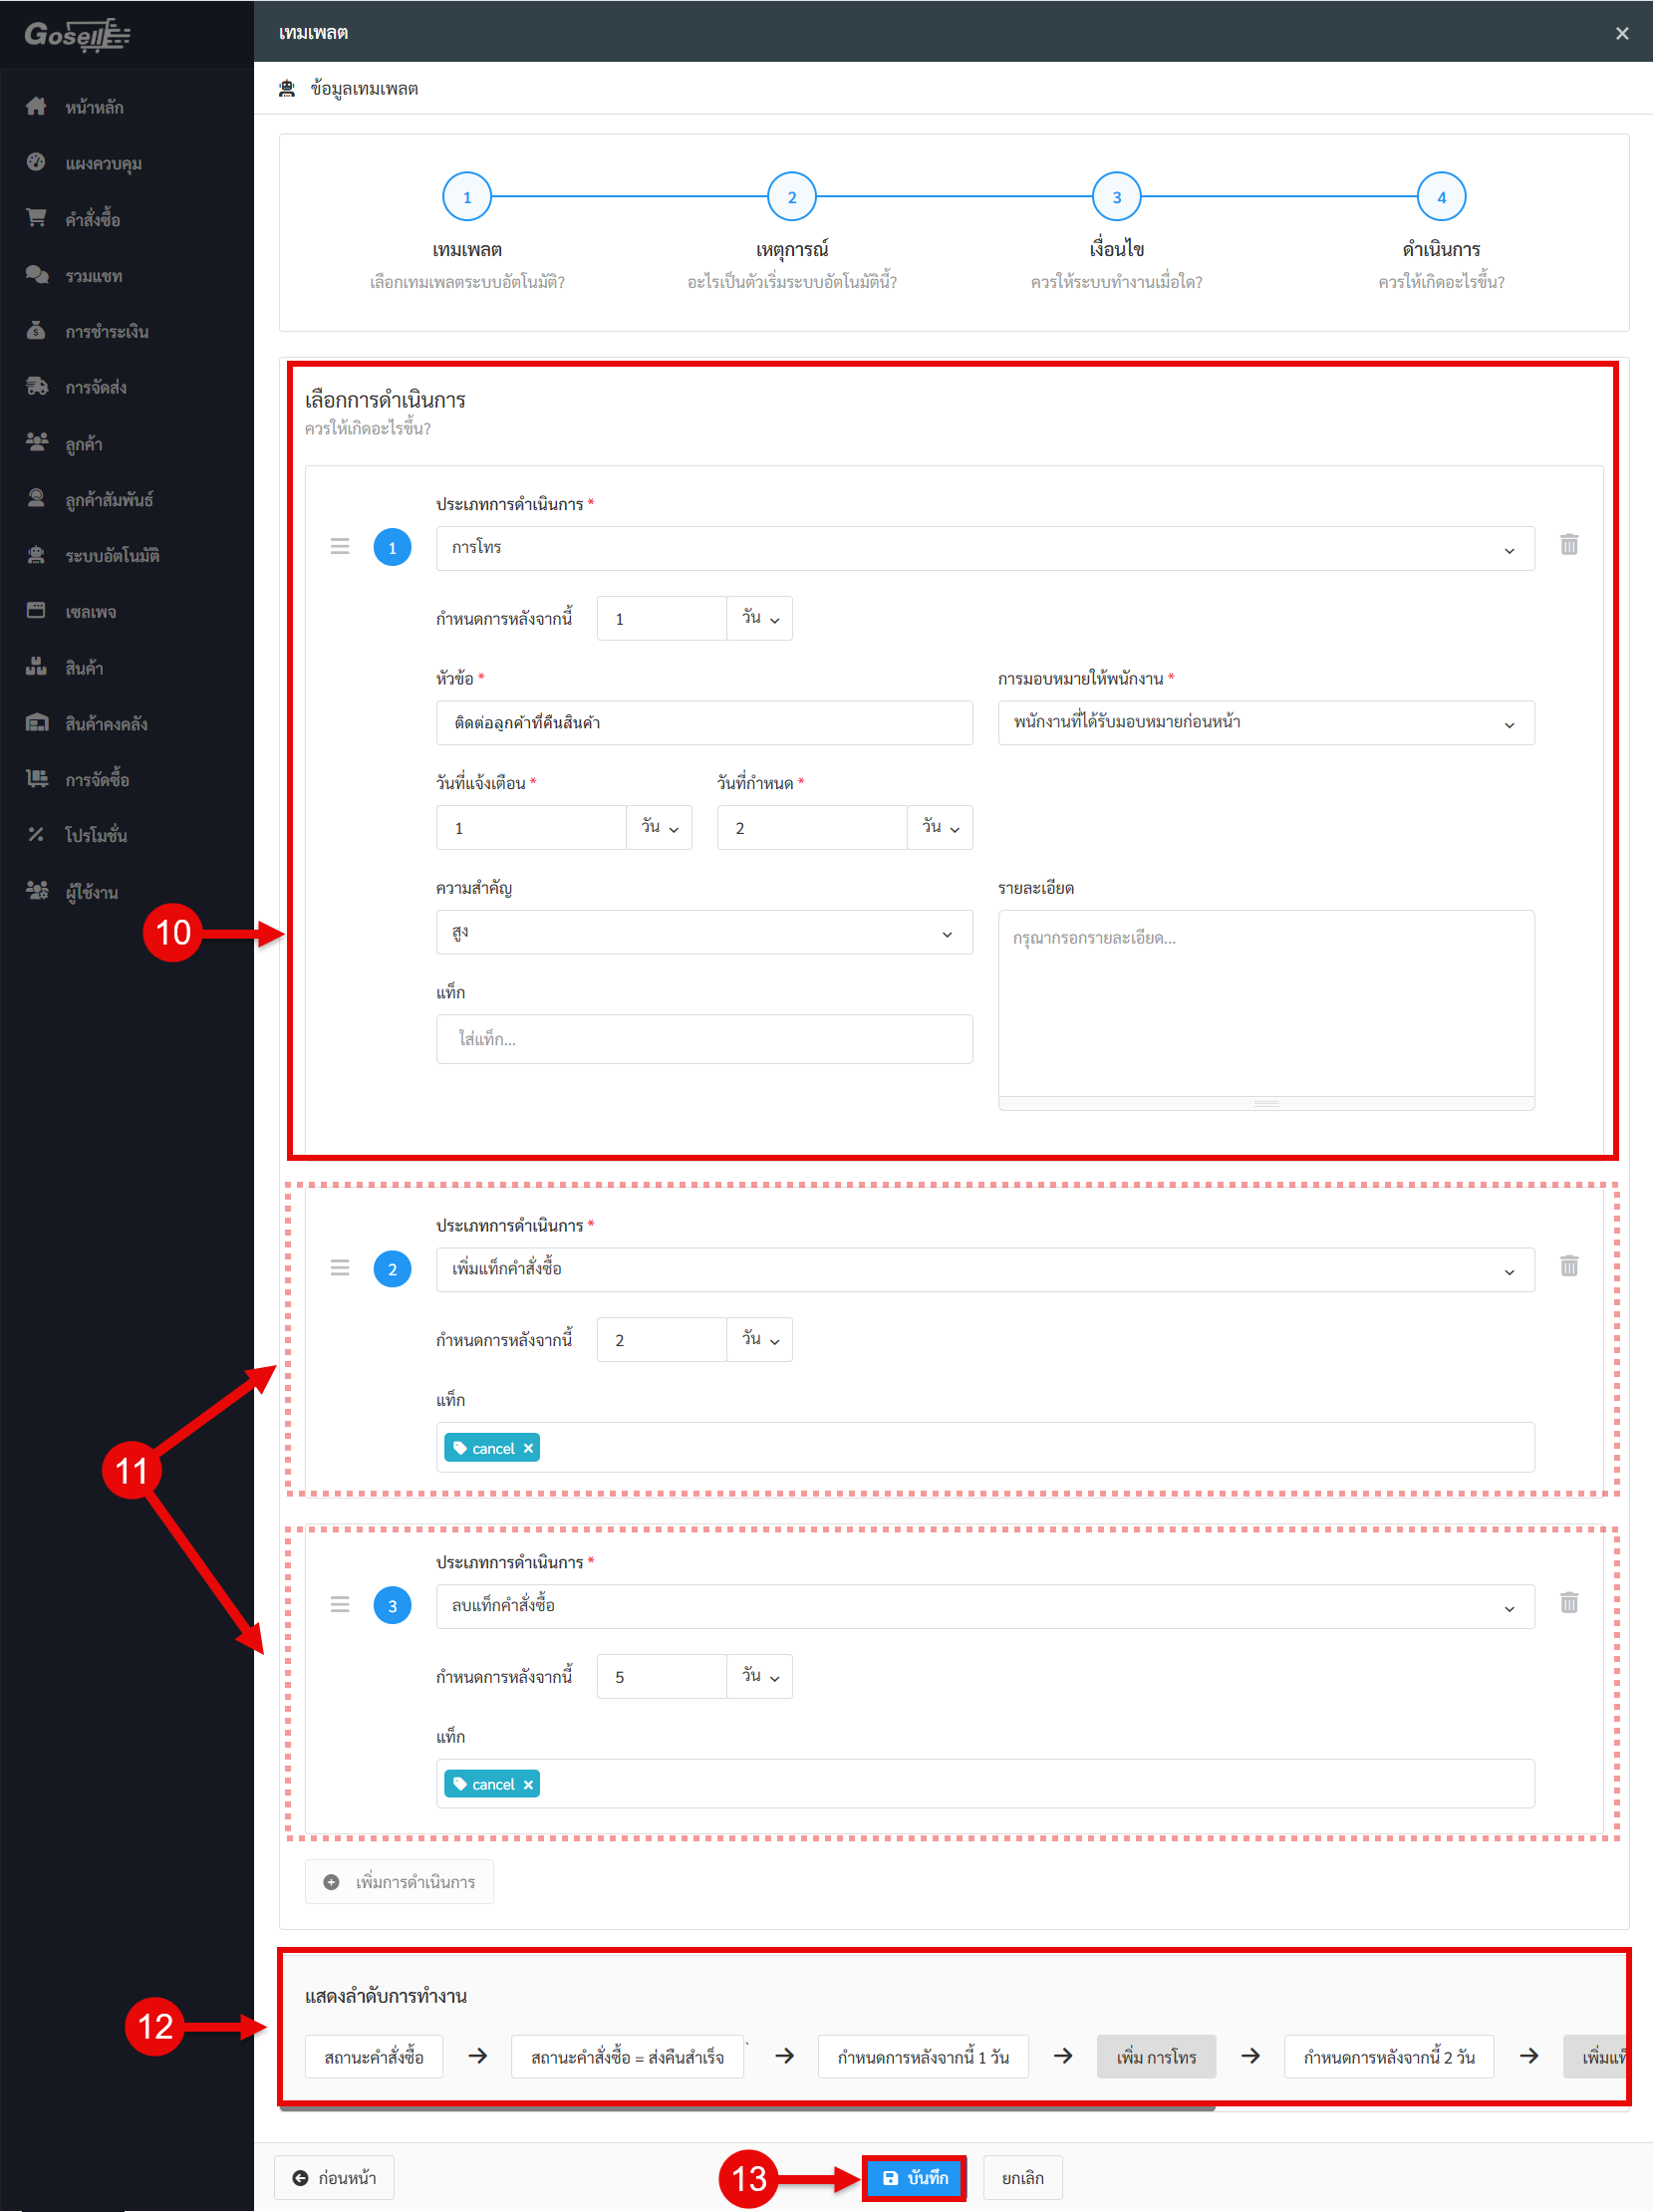Open the employee assignment dropdown
Viewport: 1653px width, 2212px height.
click(1265, 723)
